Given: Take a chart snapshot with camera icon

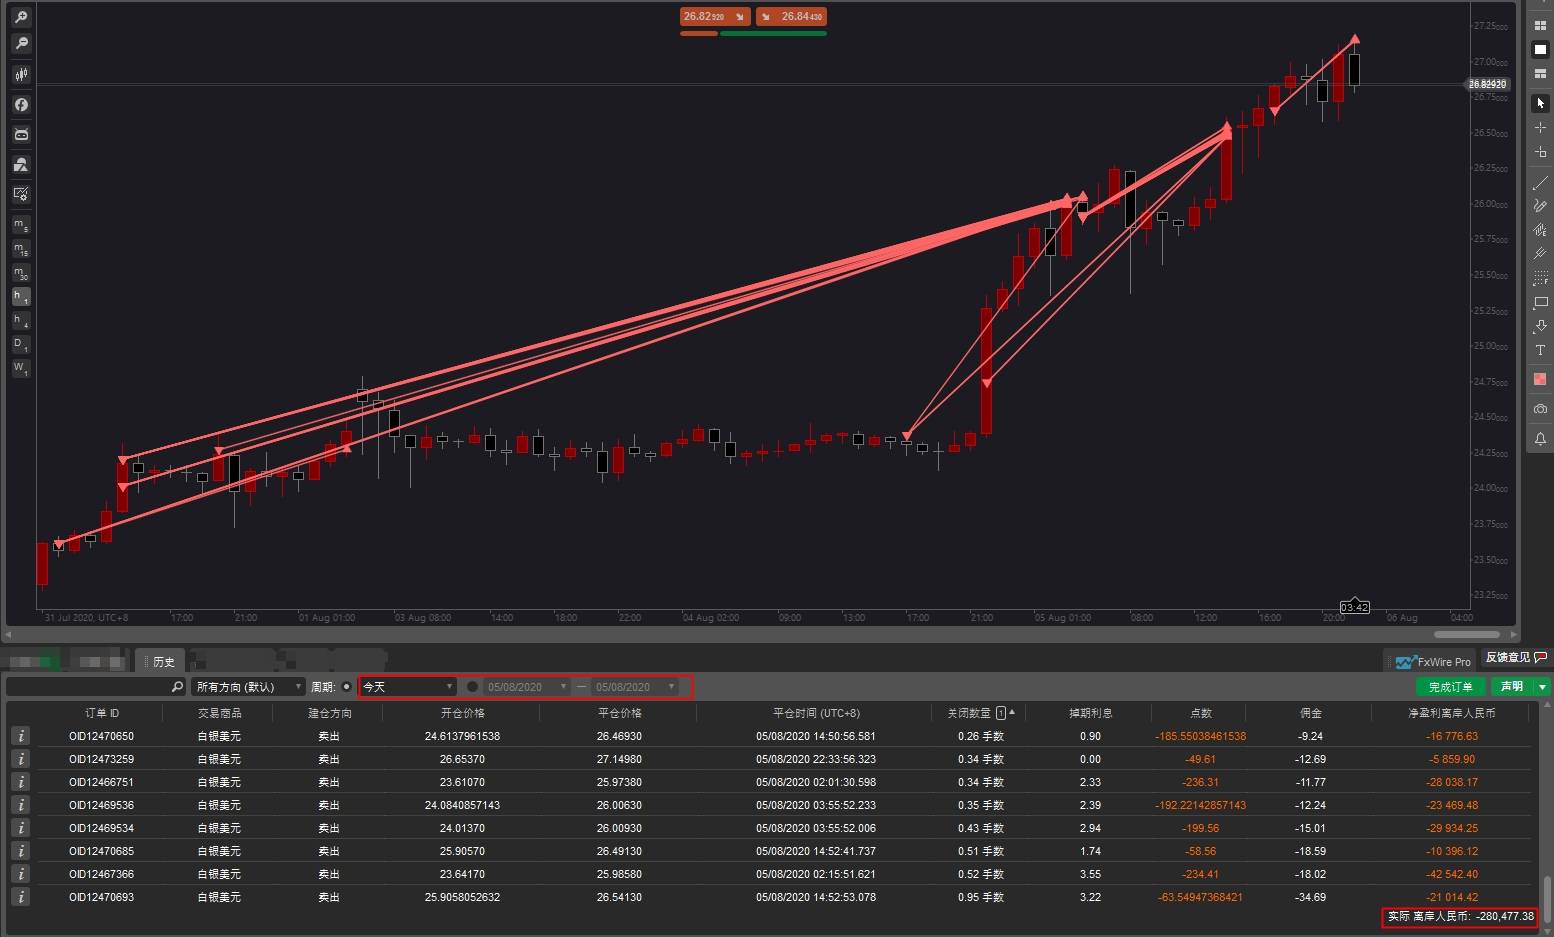Looking at the screenshot, I should [x=1540, y=409].
